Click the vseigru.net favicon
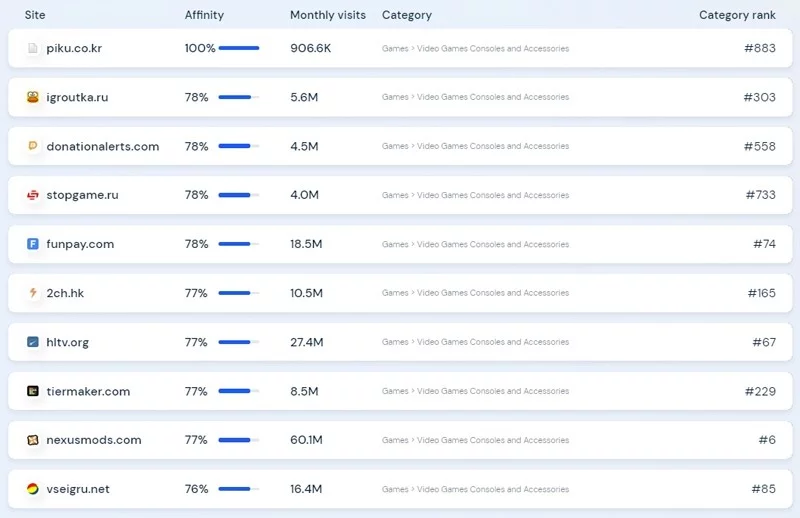 pos(33,489)
